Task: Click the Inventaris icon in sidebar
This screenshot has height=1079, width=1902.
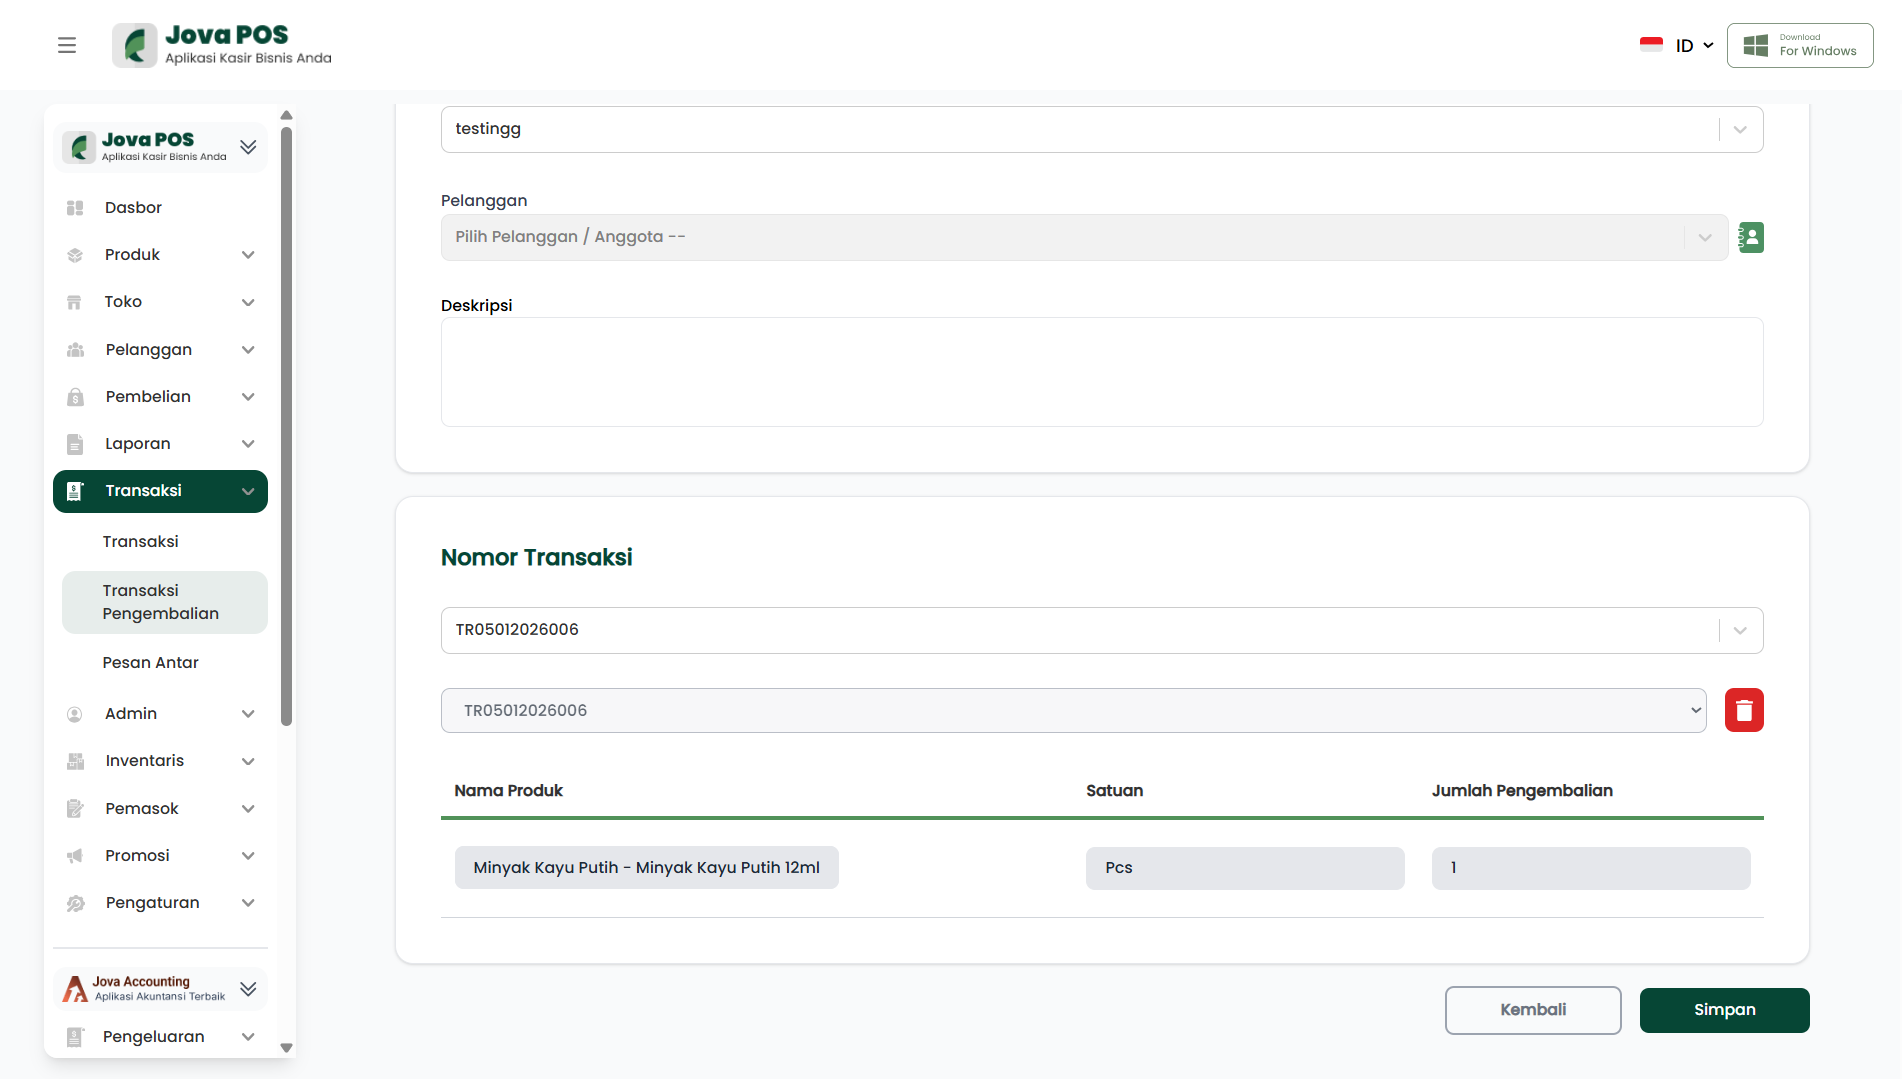Action: [x=75, y=761]
